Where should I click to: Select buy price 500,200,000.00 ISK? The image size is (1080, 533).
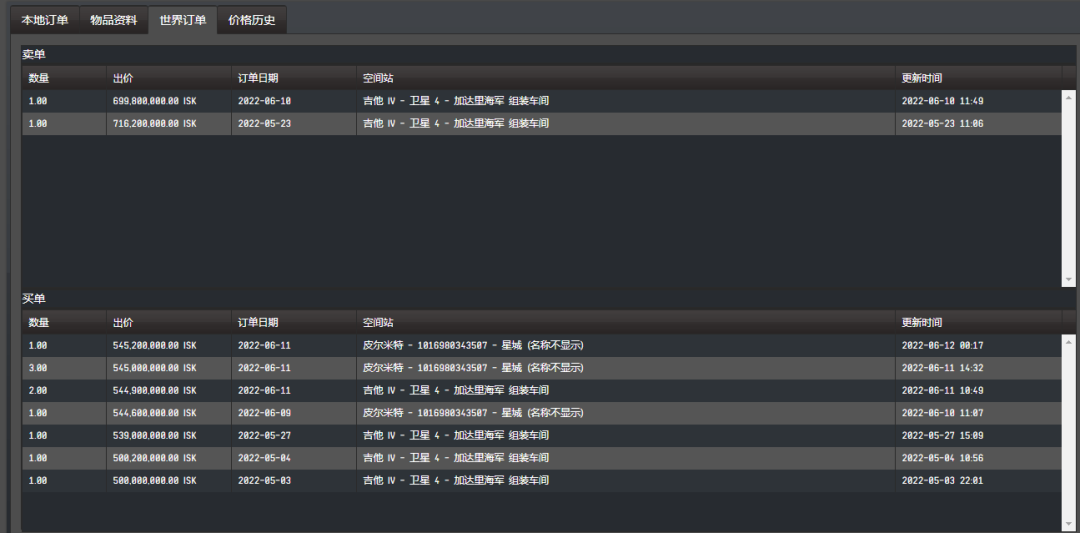tap(154, 458)
